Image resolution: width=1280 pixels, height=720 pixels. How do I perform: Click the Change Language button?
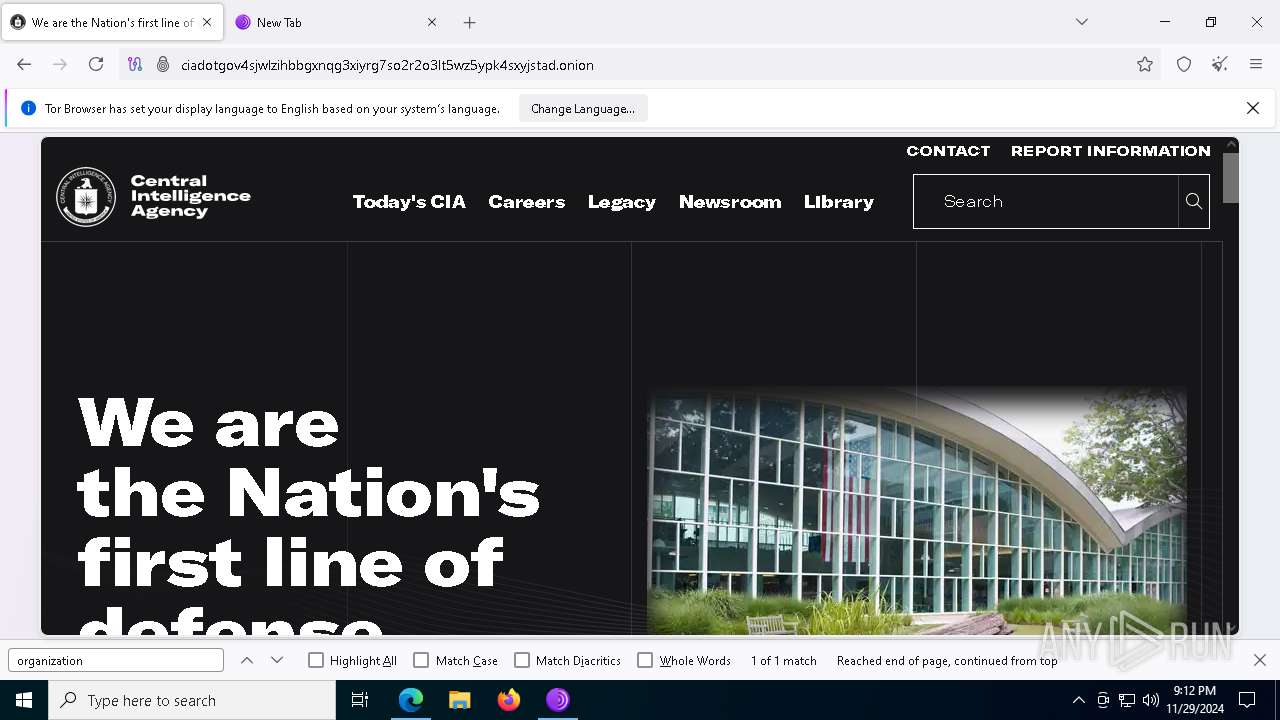[x=583, y=108]
